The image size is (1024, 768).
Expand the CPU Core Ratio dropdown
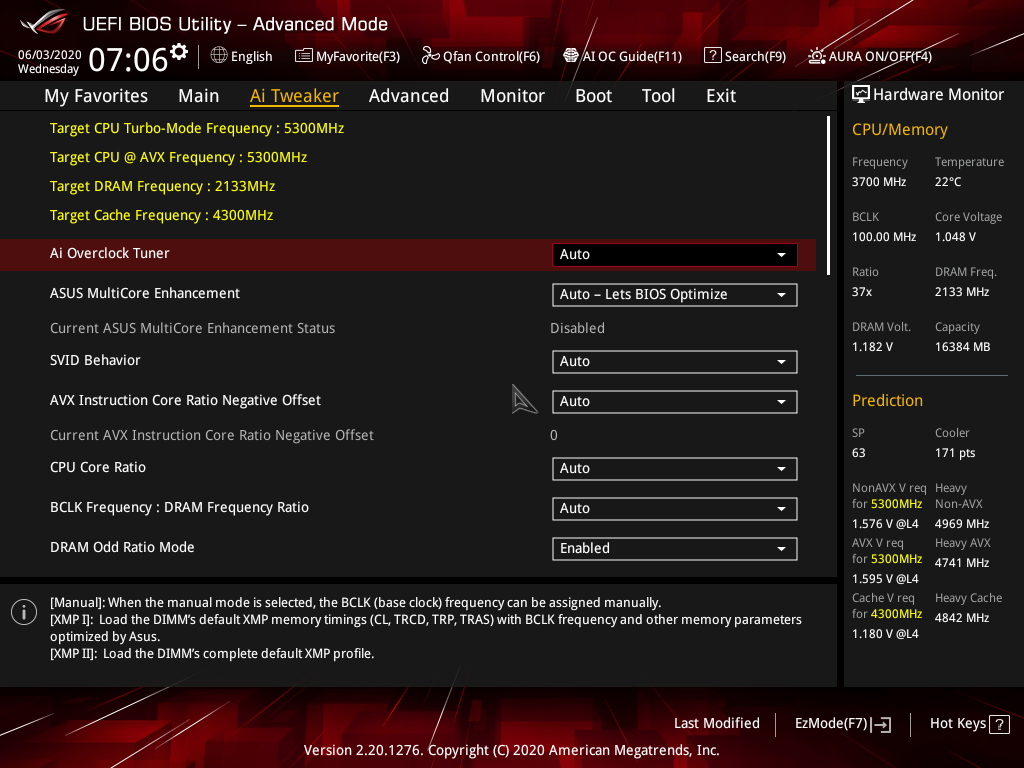point(674,468)
